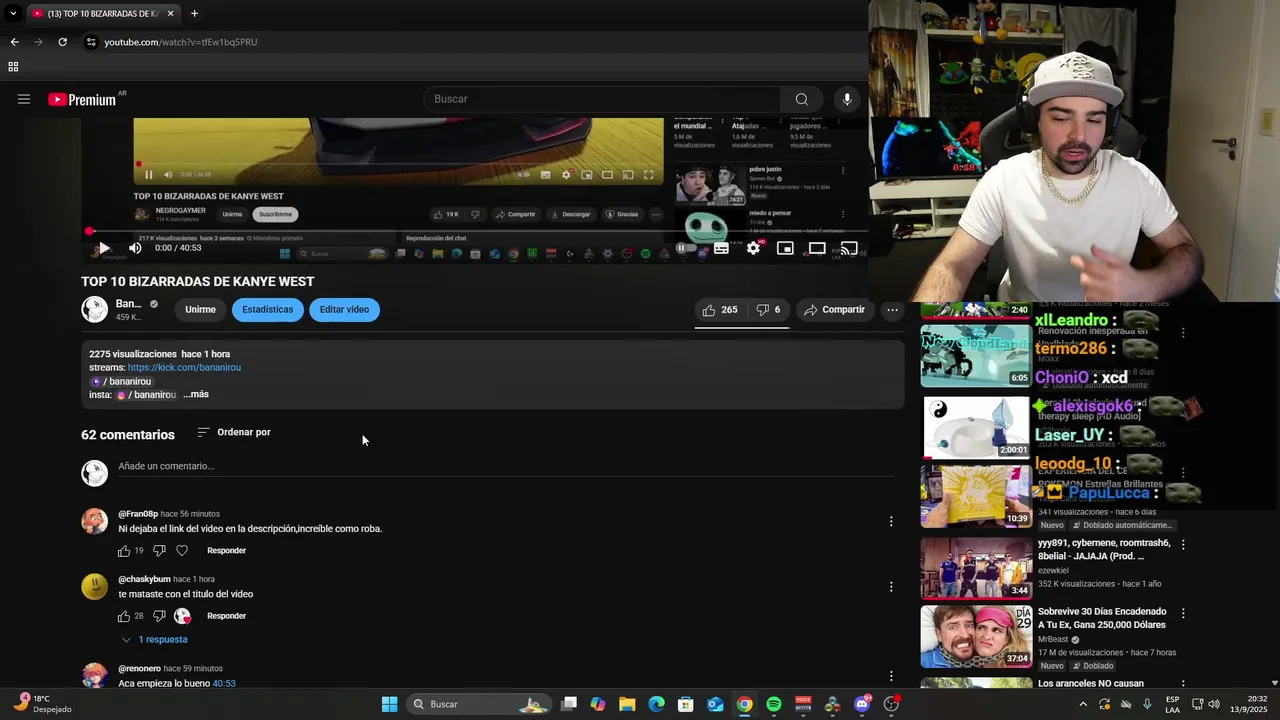This screenshot has height=720, width=1280.
Task: Cast video to a TV
Action: 849,248
